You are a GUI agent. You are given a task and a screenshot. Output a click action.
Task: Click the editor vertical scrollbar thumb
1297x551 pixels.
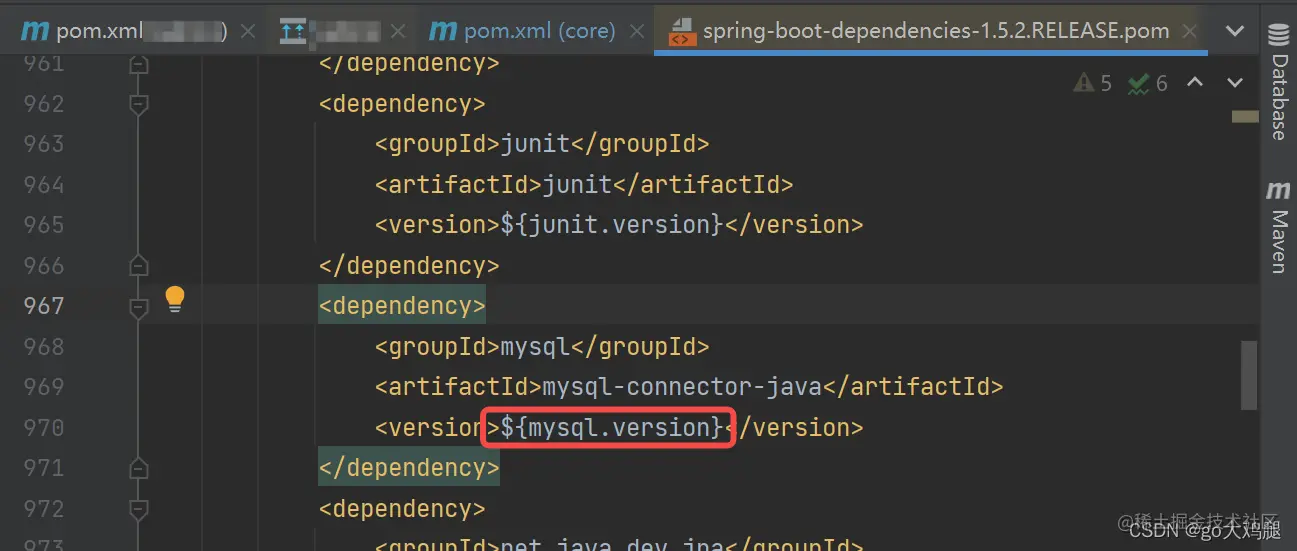[x=1249, y=375]
